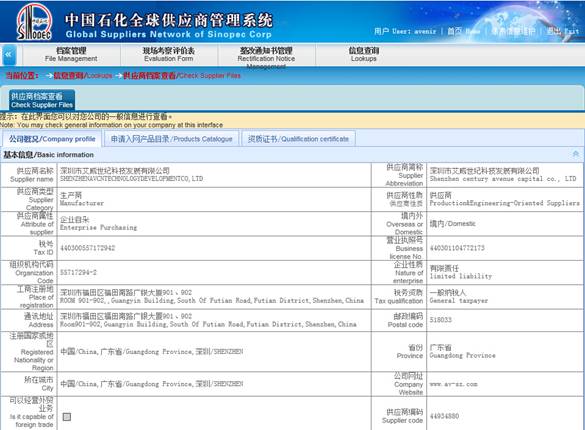Click the user name avenir in header
Viewport: 585px width, 430px height.
click(x=425, y=32)
